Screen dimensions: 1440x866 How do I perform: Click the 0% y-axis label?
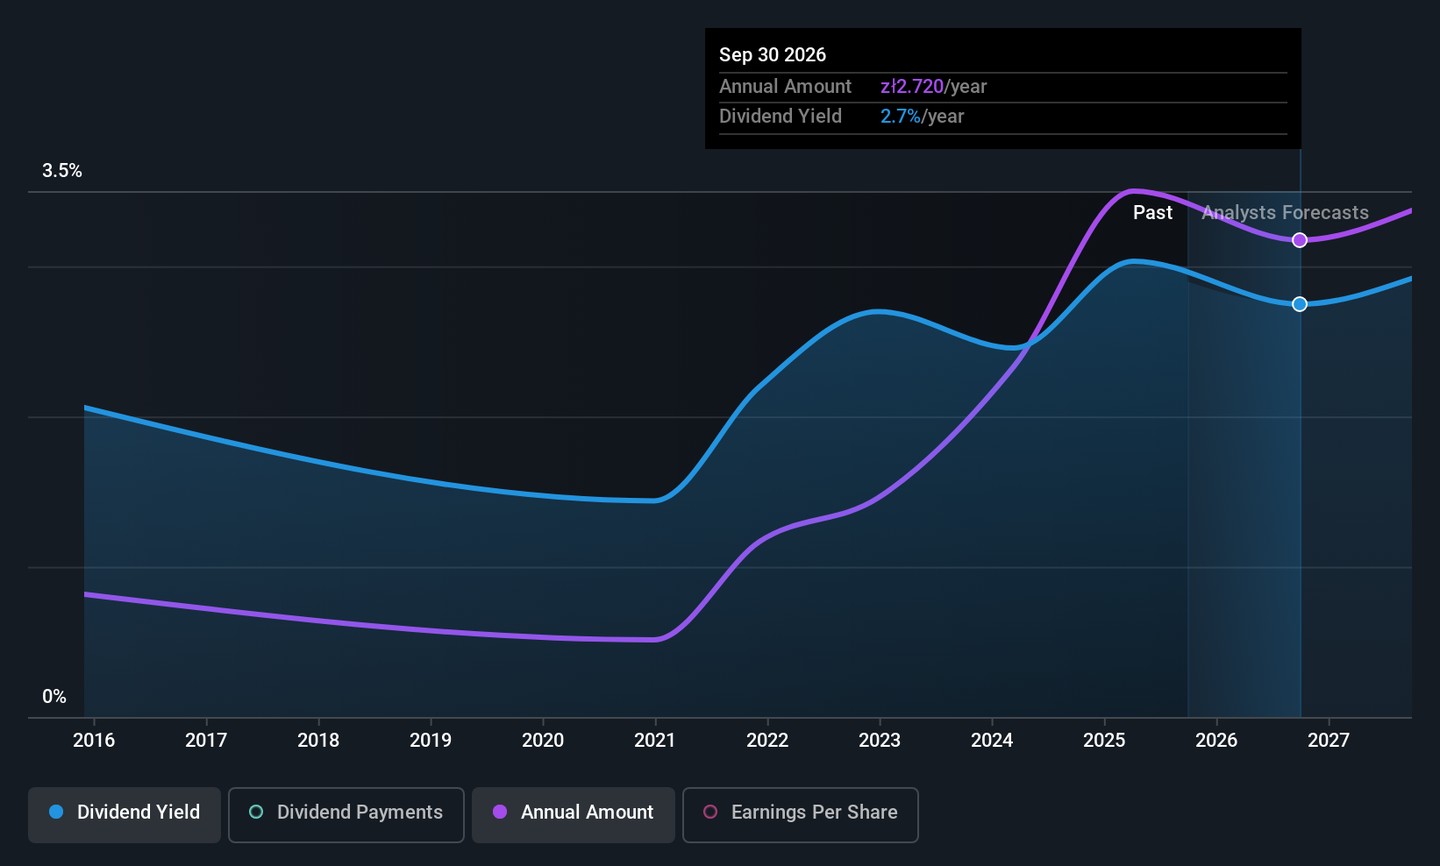click(54, 697)
